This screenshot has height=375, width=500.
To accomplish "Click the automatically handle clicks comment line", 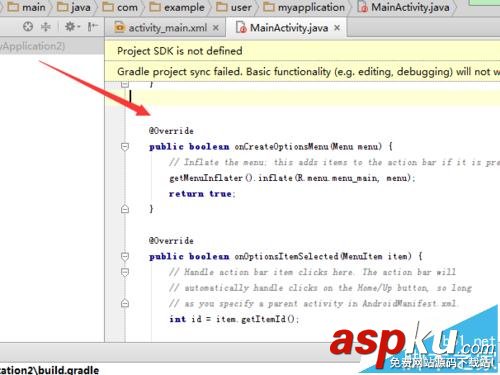I will coord(320,288).
